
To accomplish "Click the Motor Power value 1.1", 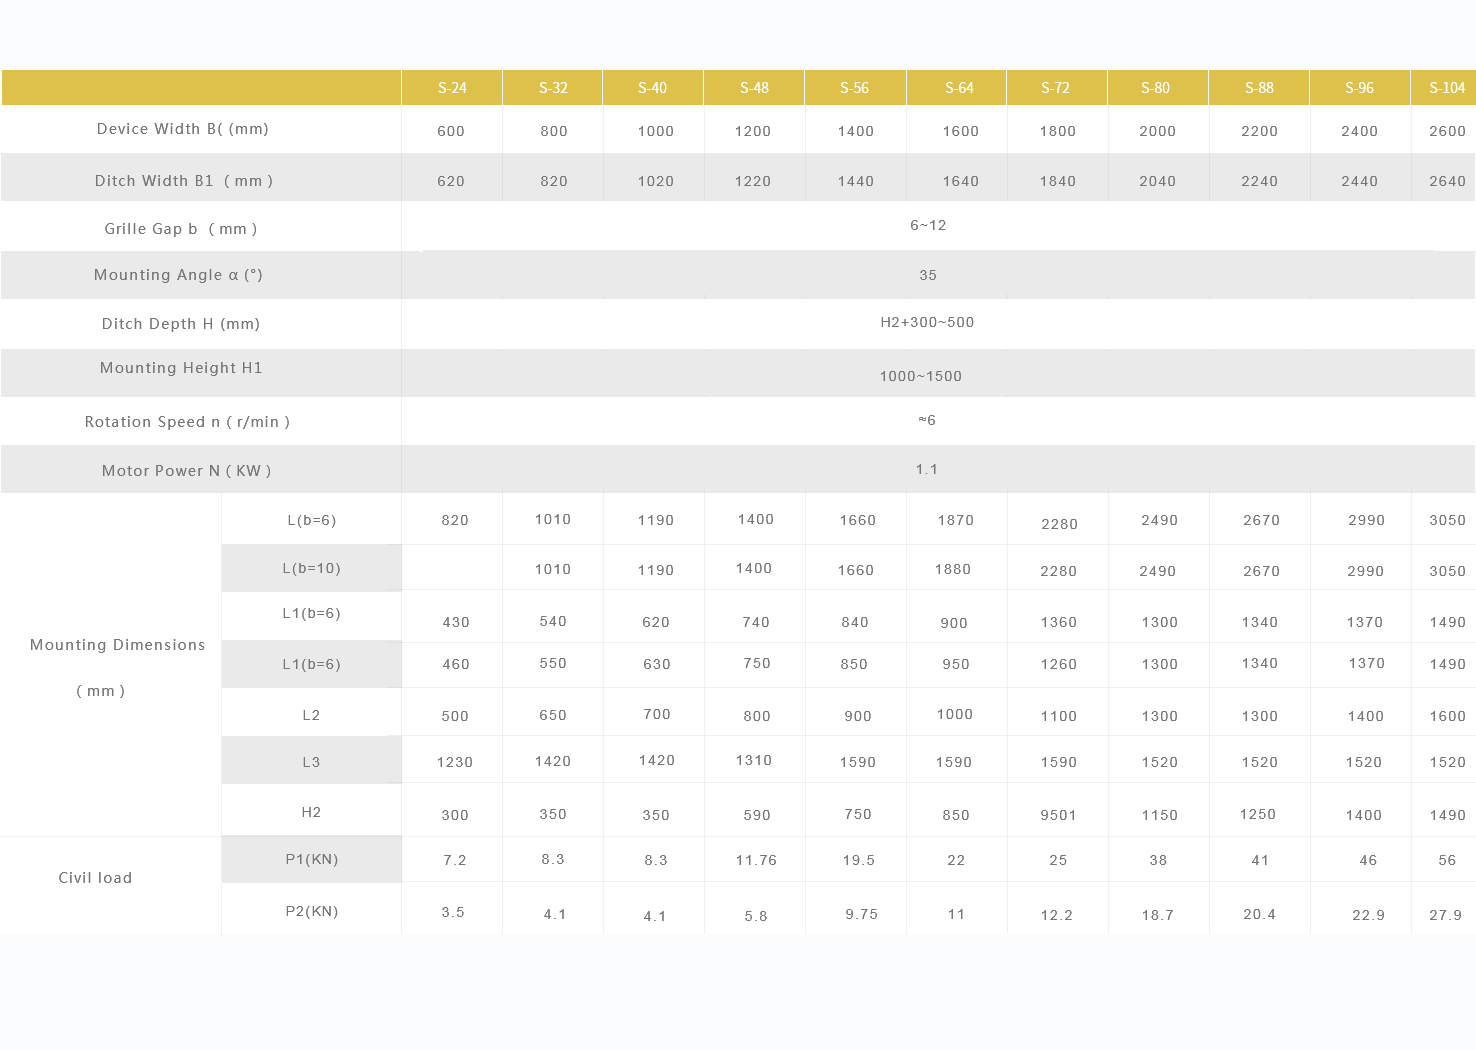I will (927, 469).
